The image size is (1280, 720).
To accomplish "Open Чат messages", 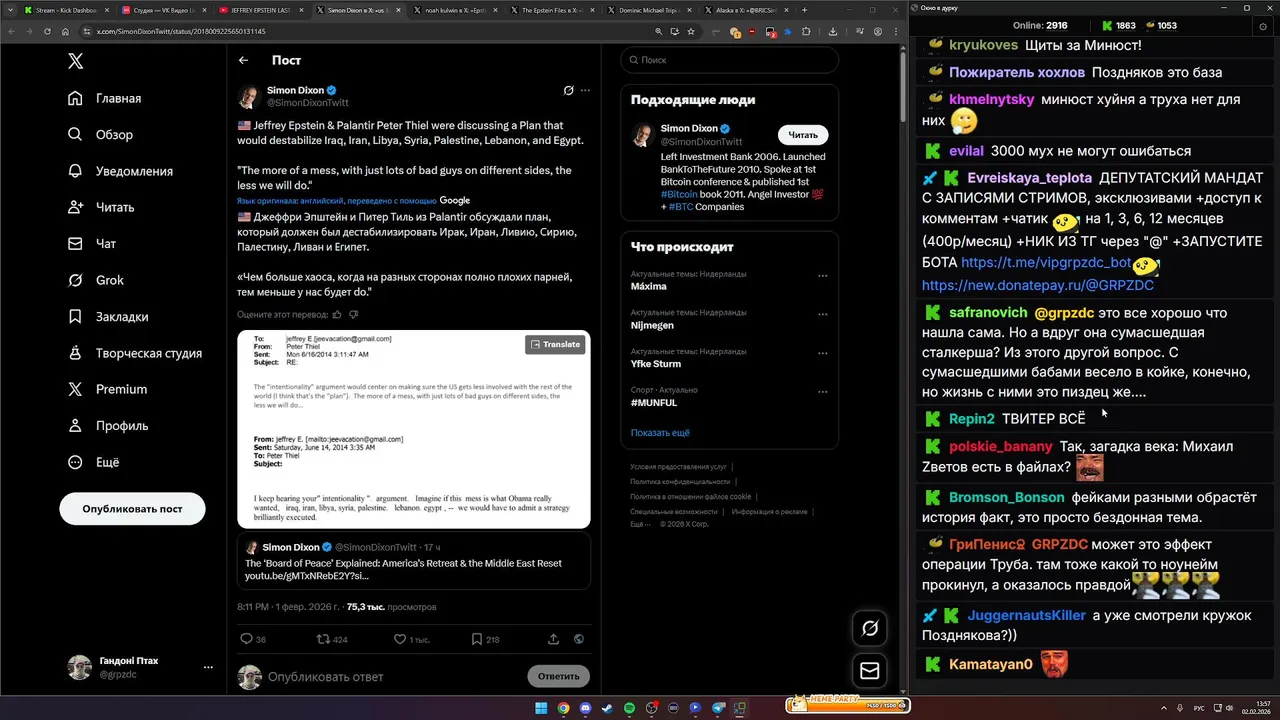I will 92,243.
